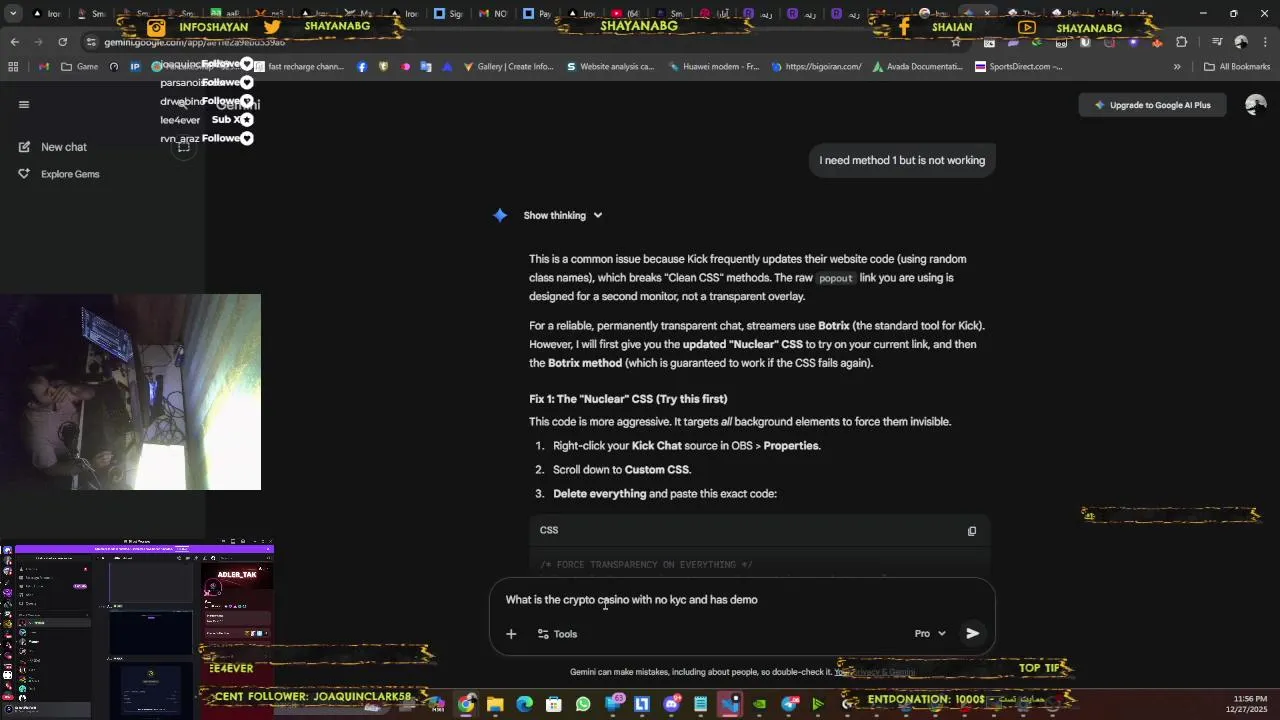The width and height of the screenshot is (1280, 720).
Task: Open the Pro model selector dropdown
Action: (930, 634)
